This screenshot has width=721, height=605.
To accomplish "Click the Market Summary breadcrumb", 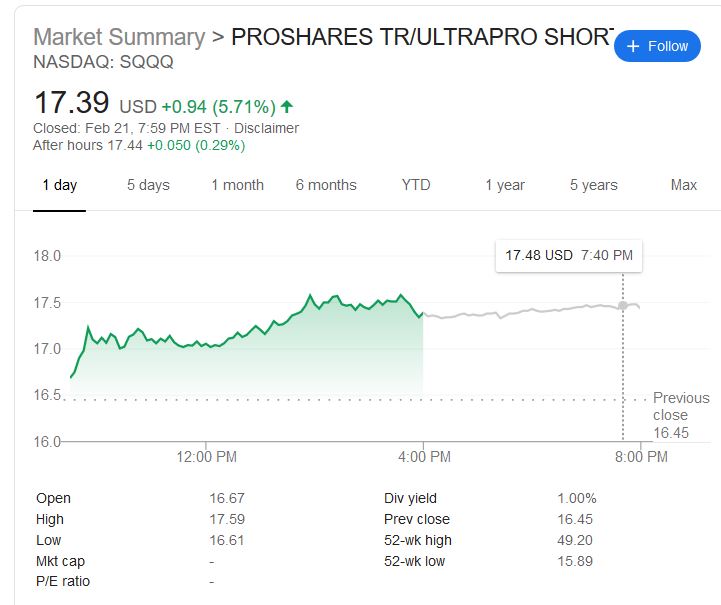I will pos(118,38).
